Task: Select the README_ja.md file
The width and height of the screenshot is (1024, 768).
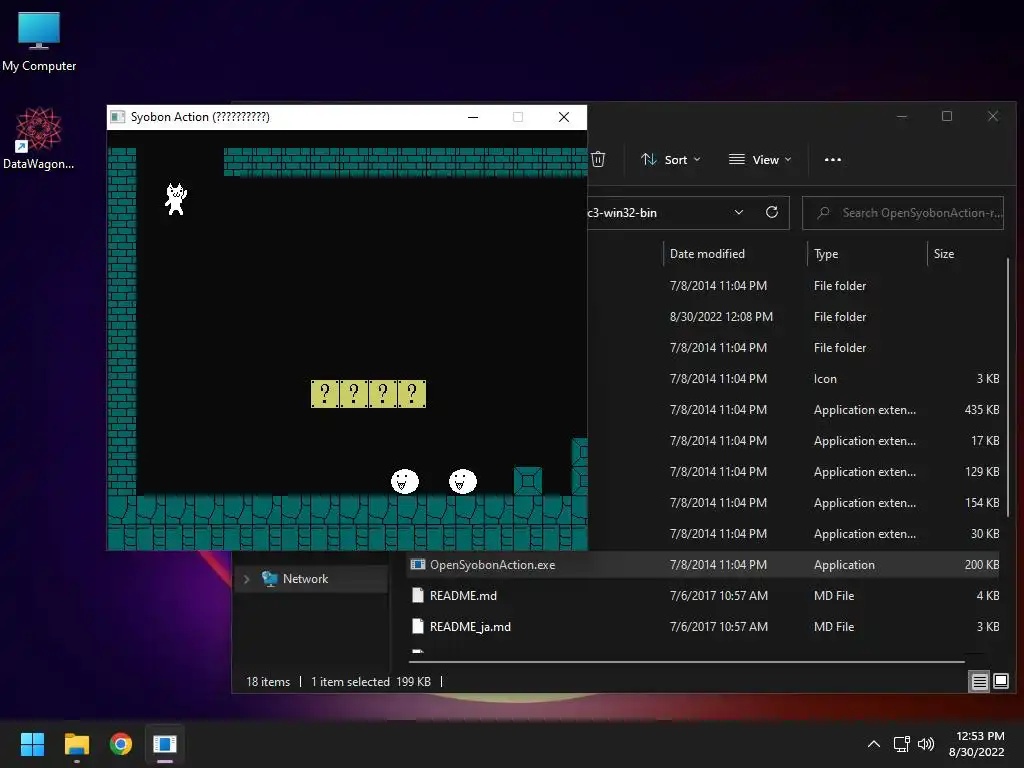Action: pyautogui.click(x=703, y=627)
